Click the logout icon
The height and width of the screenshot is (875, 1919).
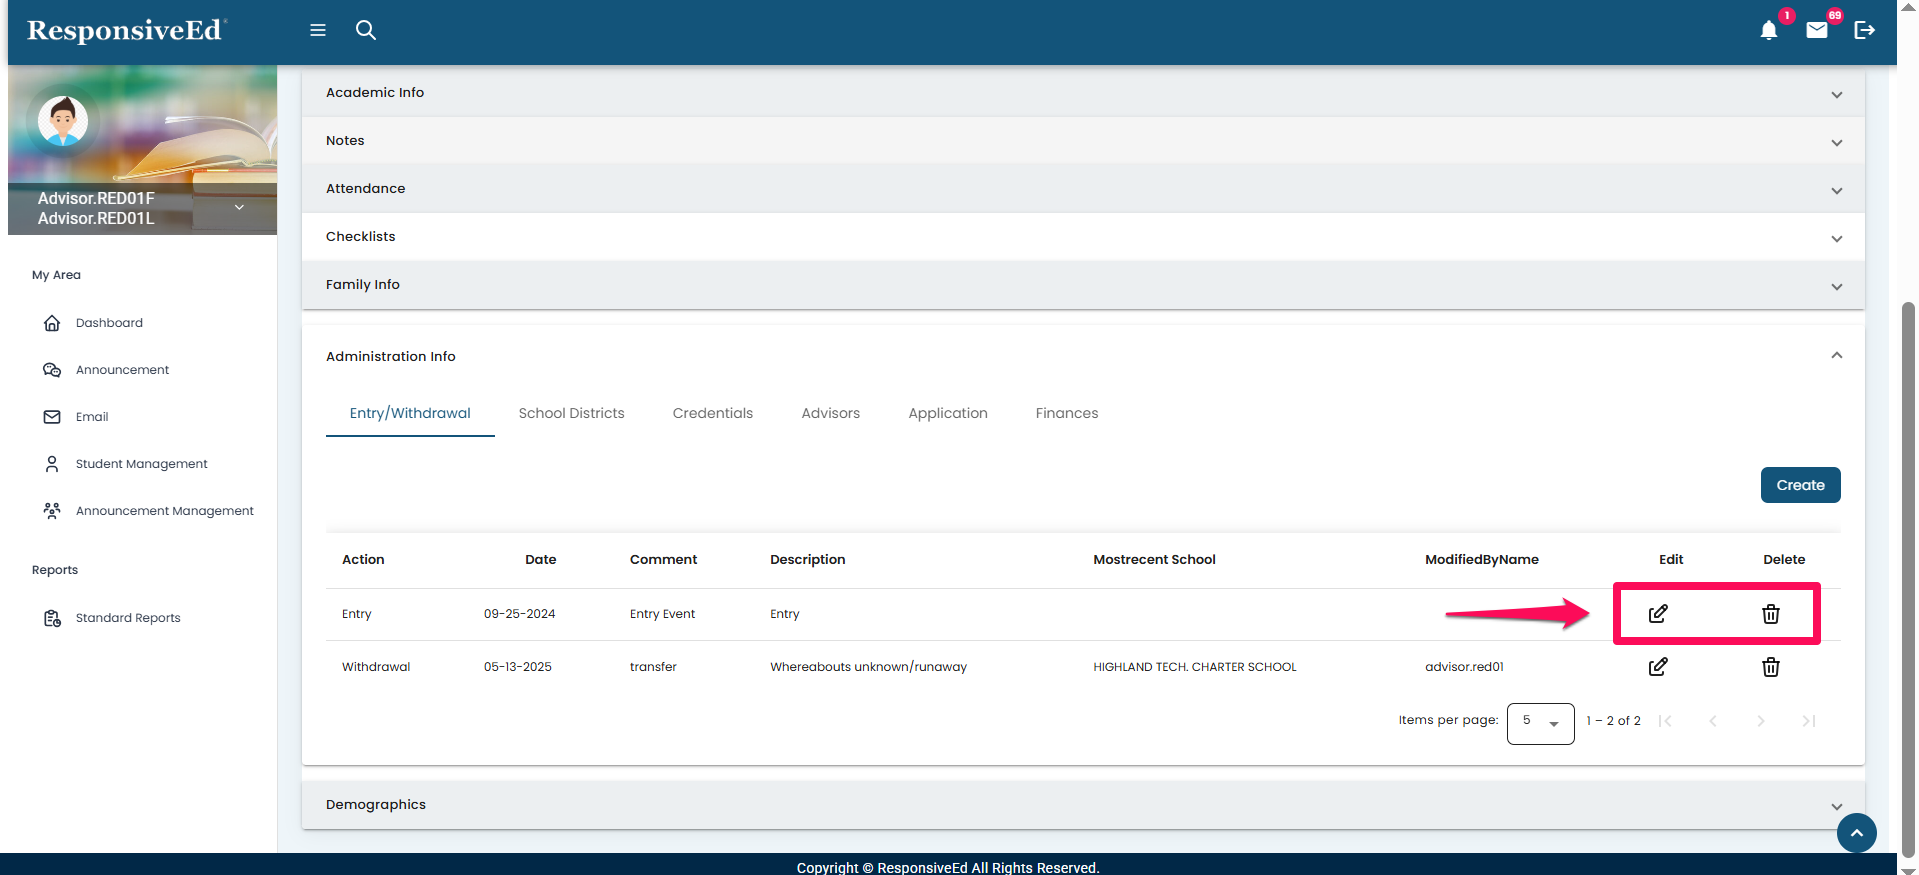click(1864, 30)
